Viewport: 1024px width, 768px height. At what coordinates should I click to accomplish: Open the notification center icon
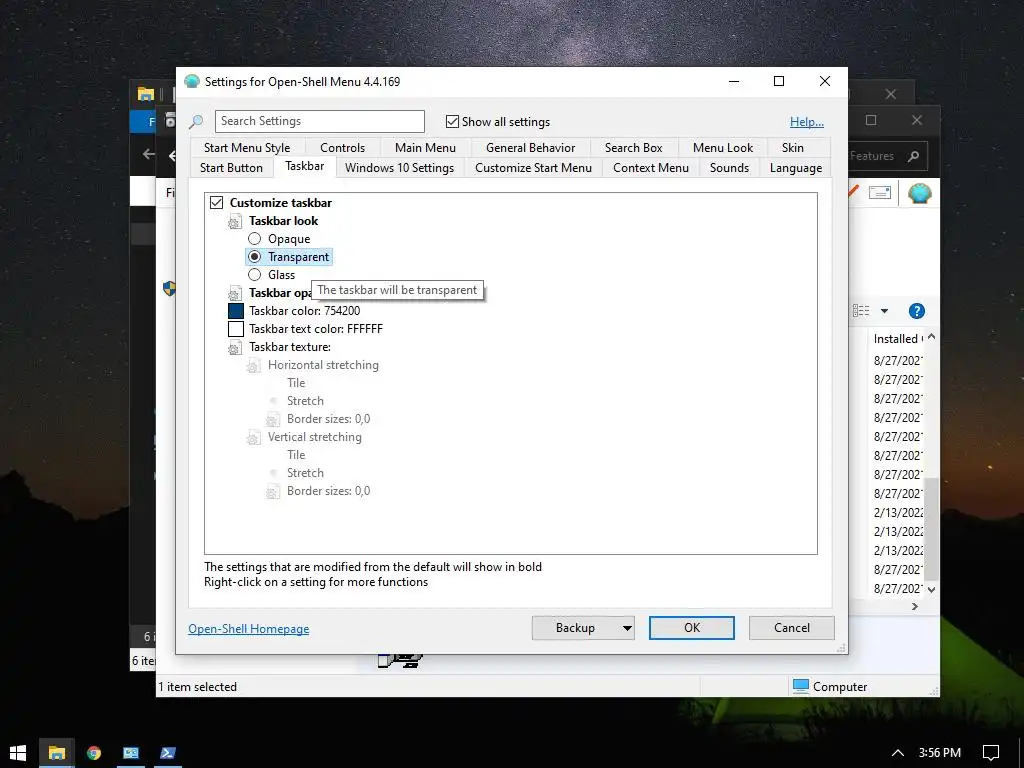click(x=991, y=753)
